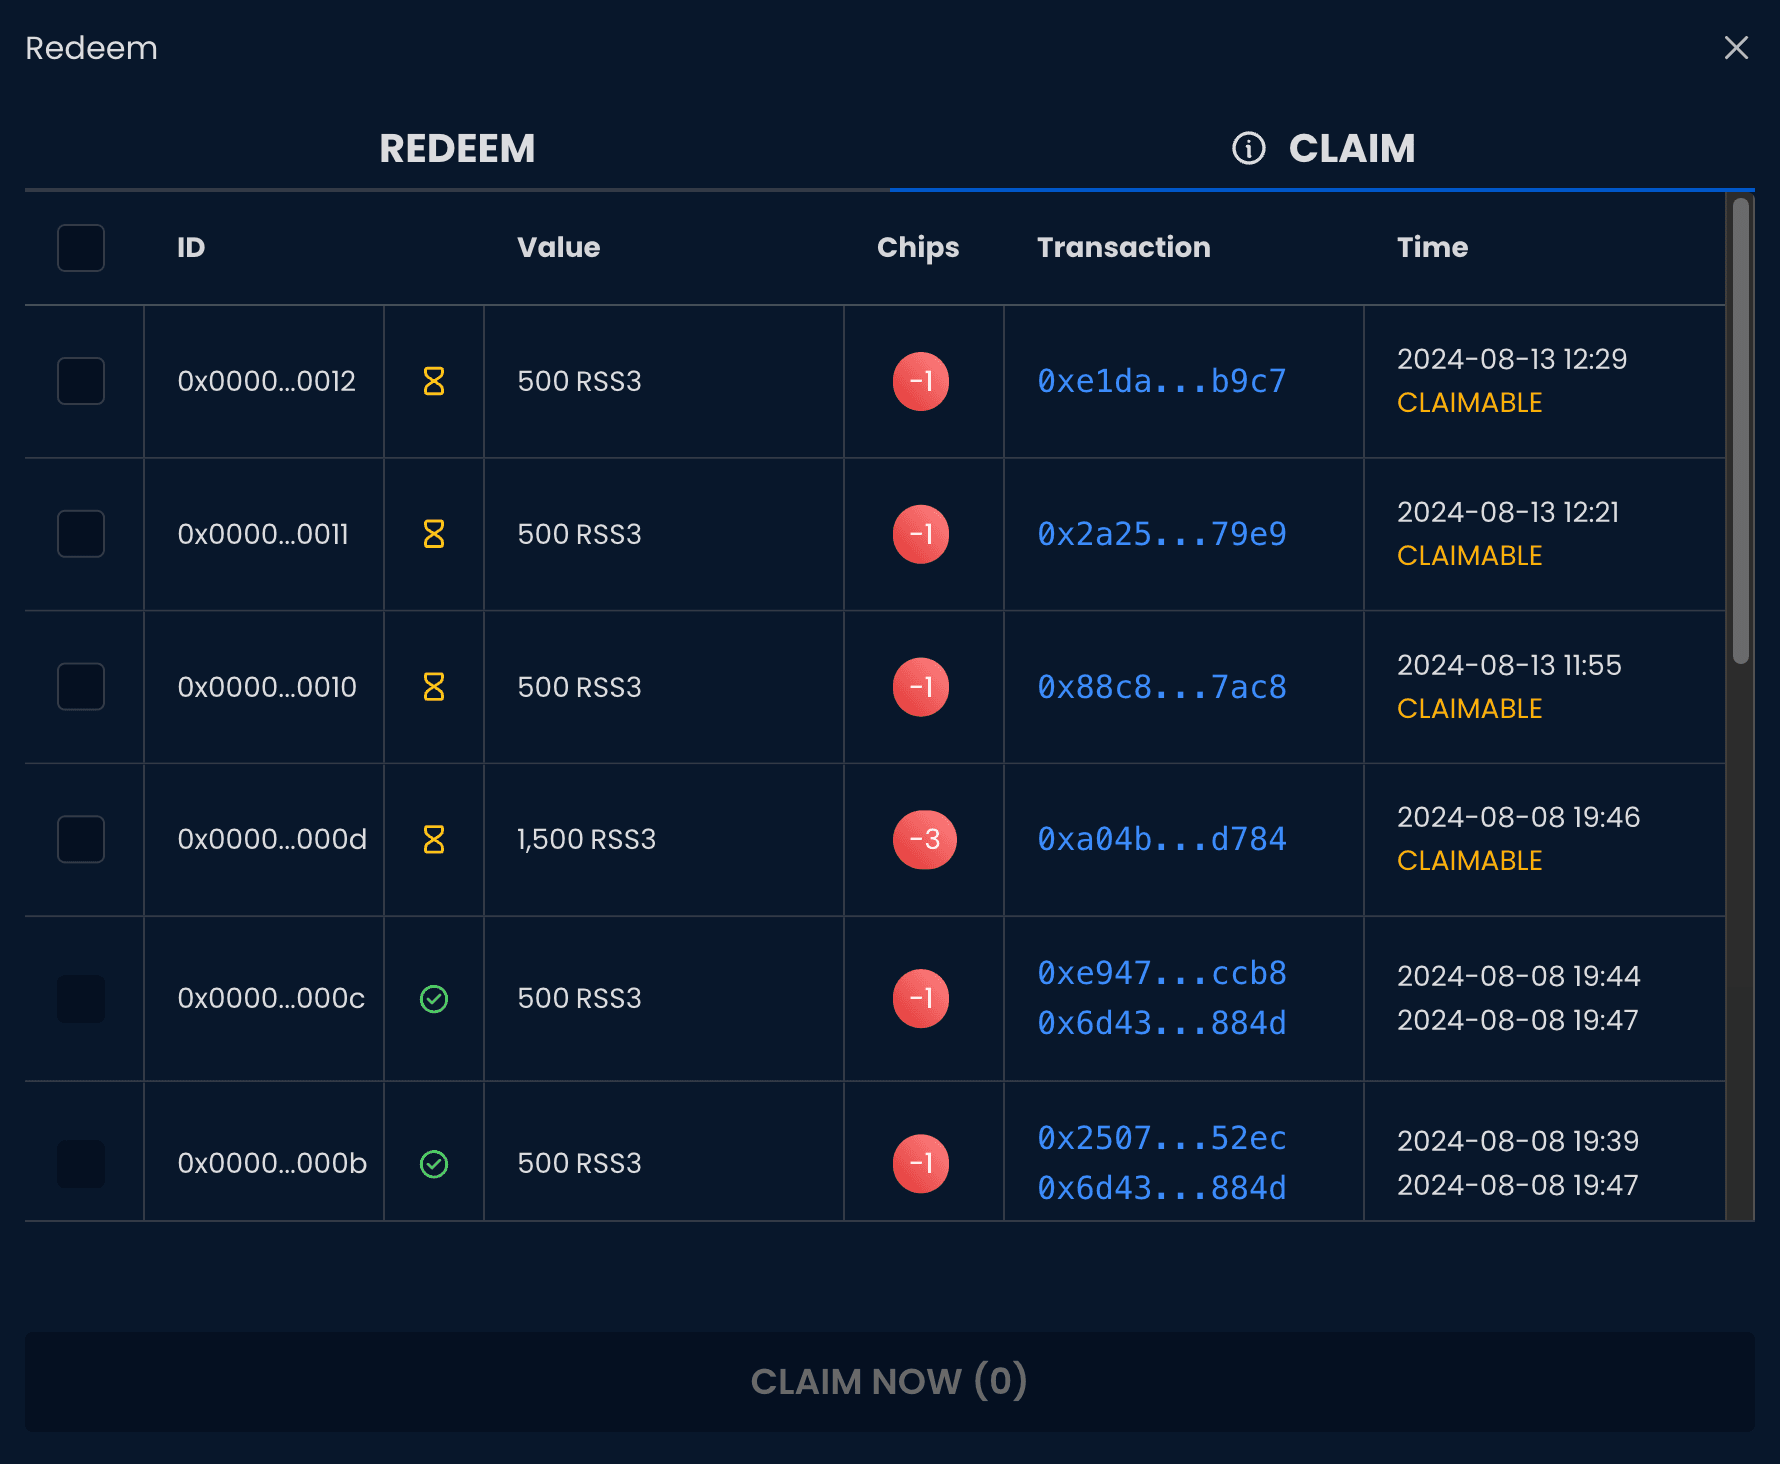Screen dimensions: 1780x1464
Task: Click hourglass pending icon for 0x0000...0011
Action: tap(434, 534)
